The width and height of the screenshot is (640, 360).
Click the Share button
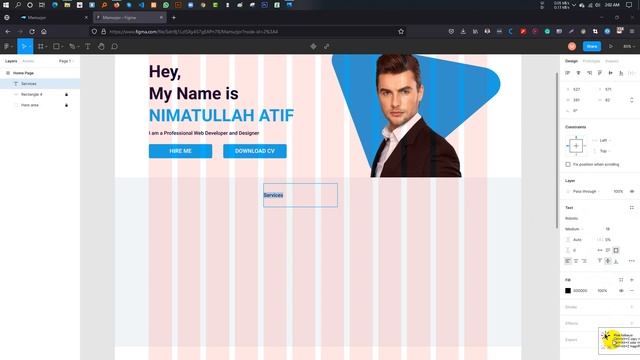pyautogui.click(x=592, y=47)
